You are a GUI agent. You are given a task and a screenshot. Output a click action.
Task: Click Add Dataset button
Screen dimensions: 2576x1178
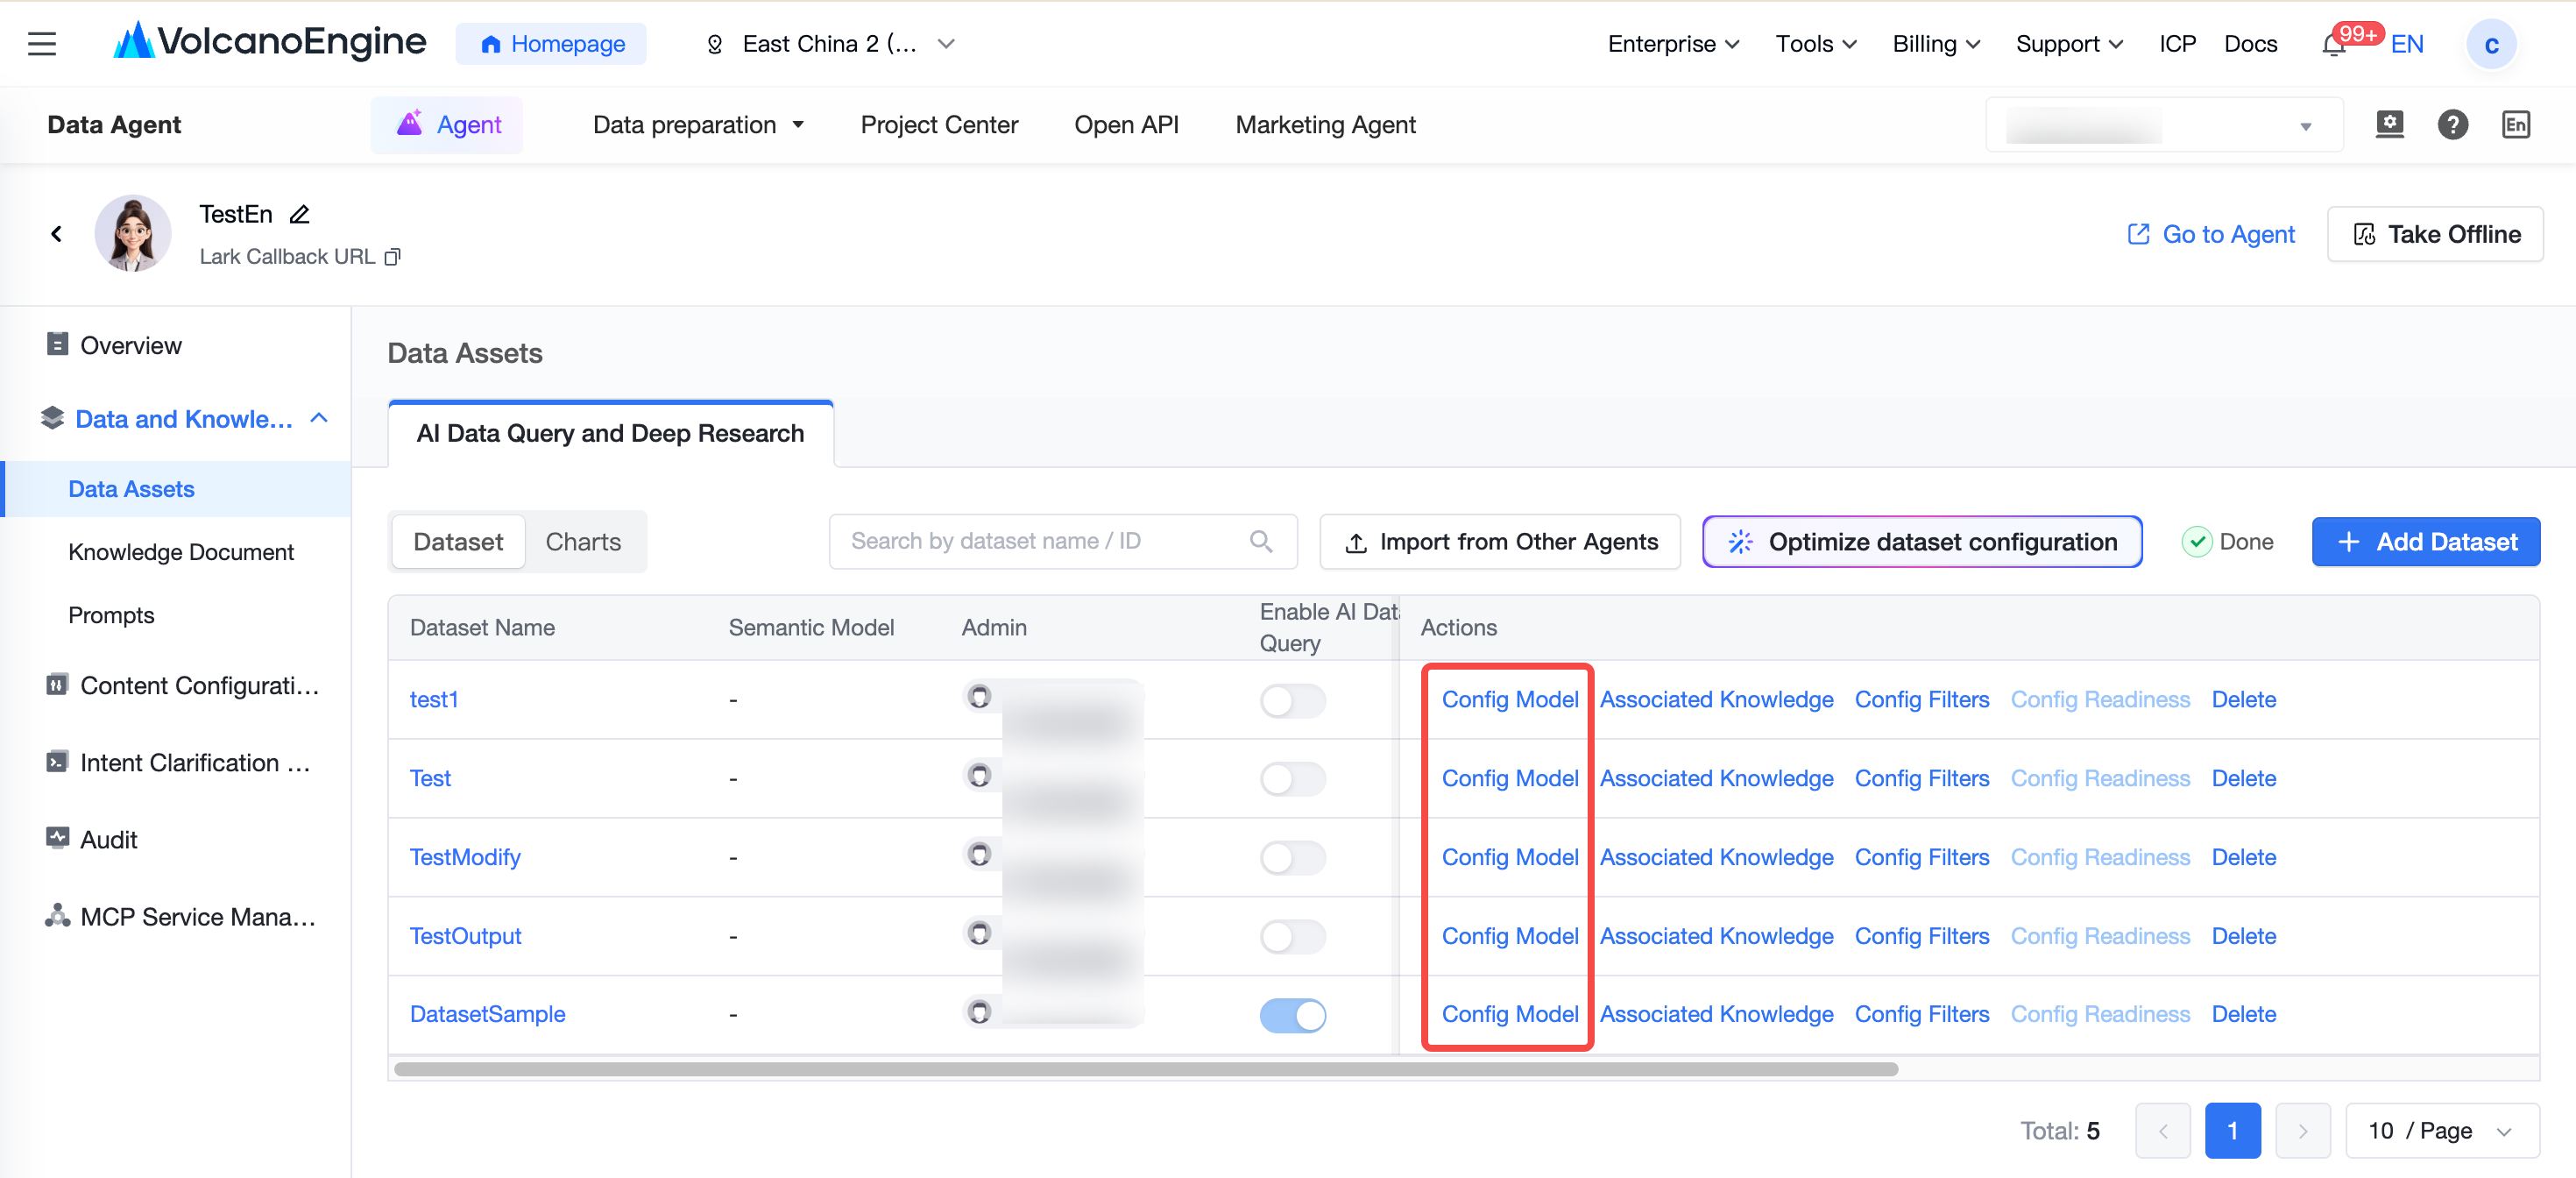pyautogui.click(x=2425, y=541)
